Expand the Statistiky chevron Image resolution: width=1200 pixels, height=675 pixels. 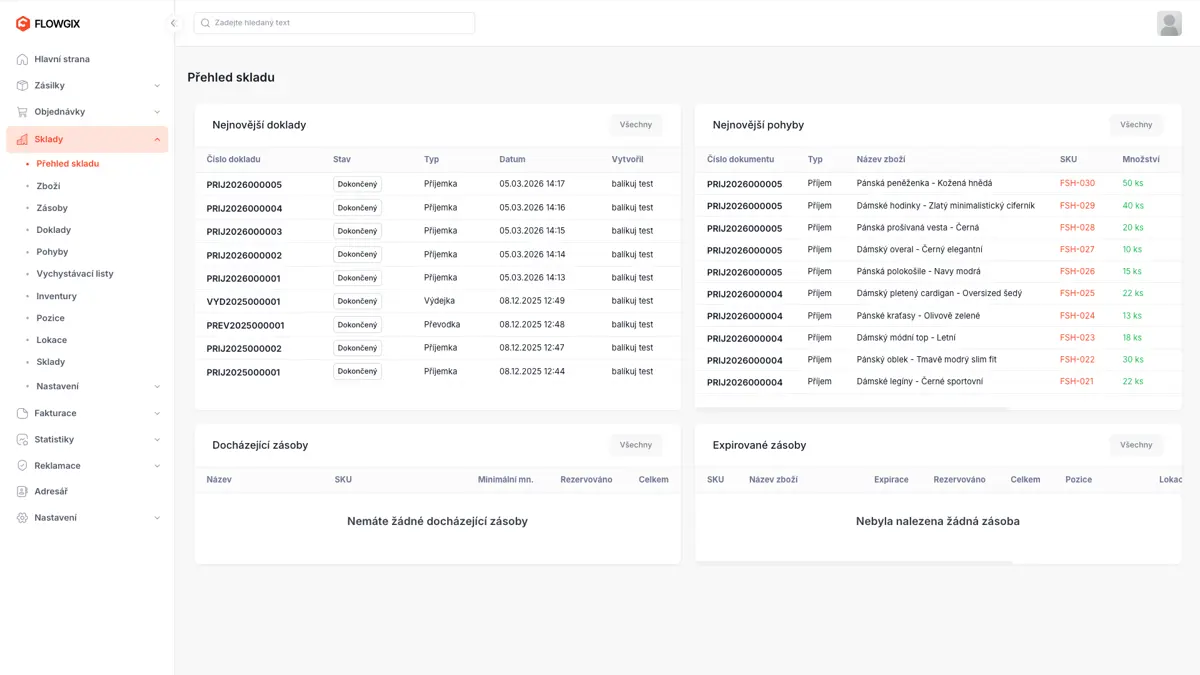point(157,440)
